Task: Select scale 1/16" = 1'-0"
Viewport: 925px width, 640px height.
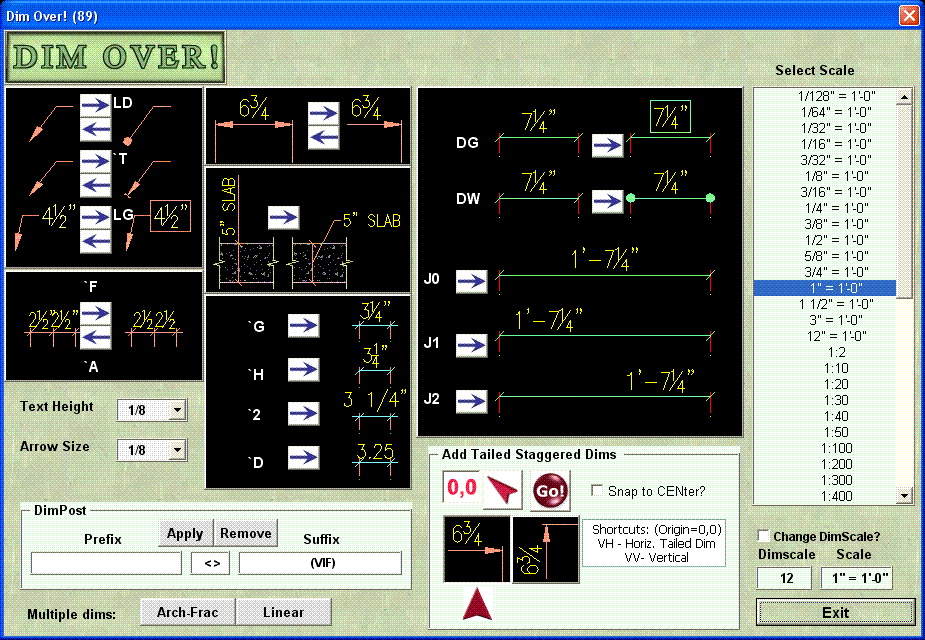Action: [x=825, y=144]
